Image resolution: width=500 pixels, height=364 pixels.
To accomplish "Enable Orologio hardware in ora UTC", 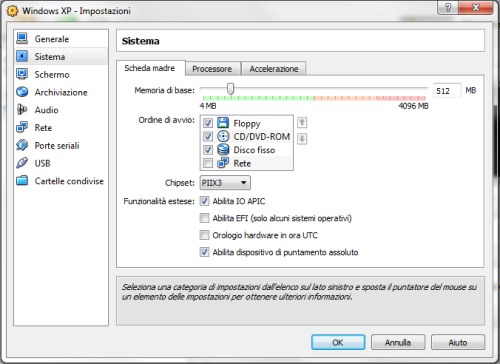I will (204, 235).
